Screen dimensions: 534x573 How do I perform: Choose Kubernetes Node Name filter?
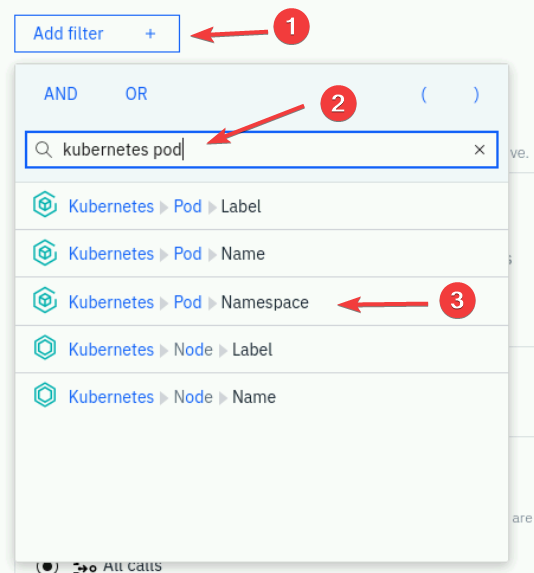(x=262, y=397)
